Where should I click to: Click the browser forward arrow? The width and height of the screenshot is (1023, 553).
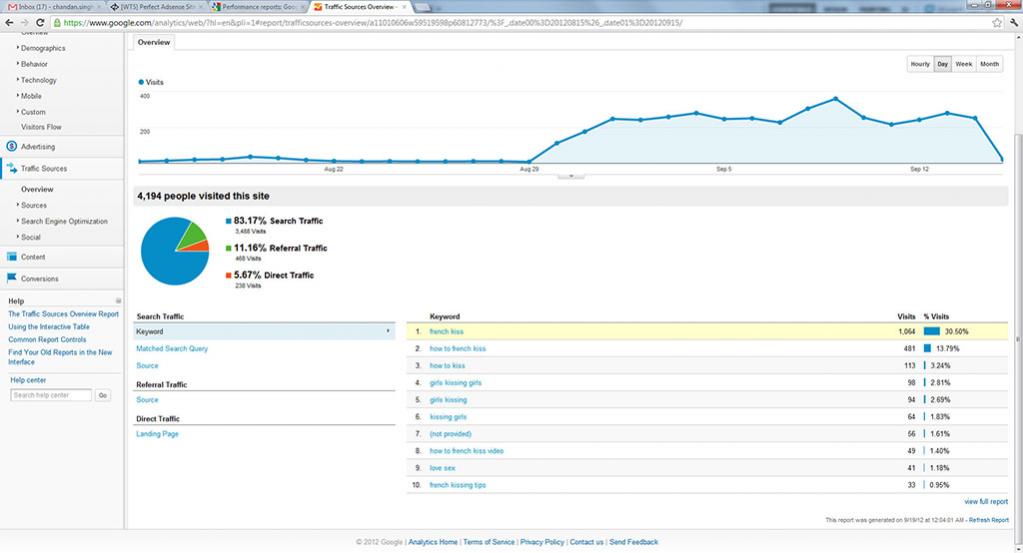pos(25,23)
